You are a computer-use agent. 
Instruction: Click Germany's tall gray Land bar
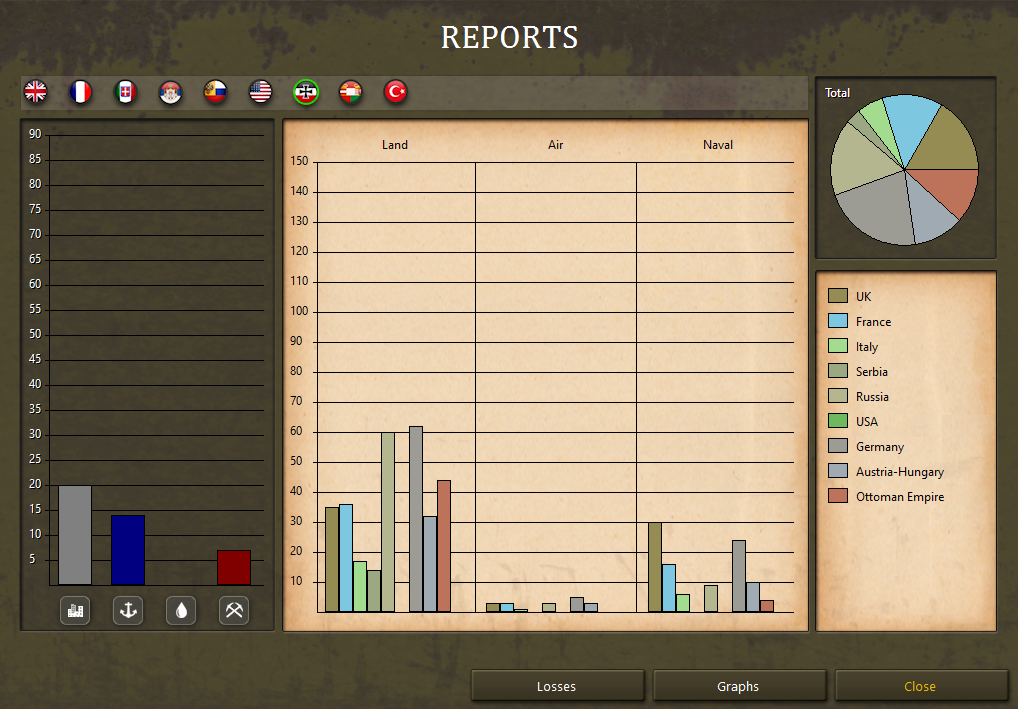[x=416, y=519]
